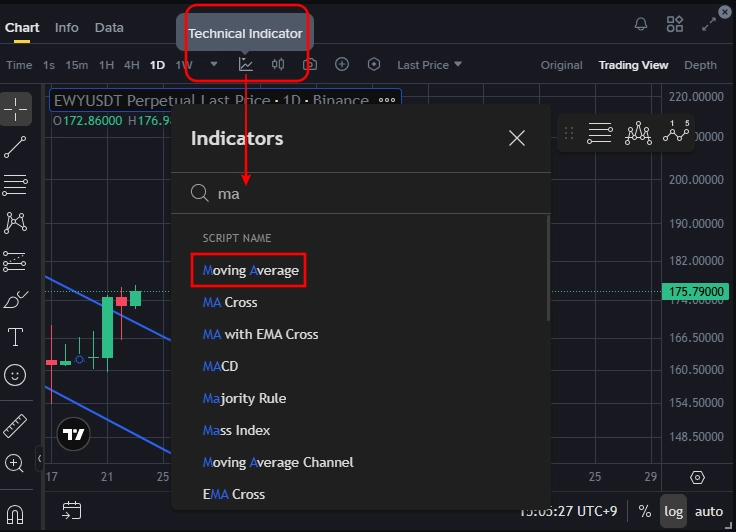Toggle auto scale mode

(708, 511)
